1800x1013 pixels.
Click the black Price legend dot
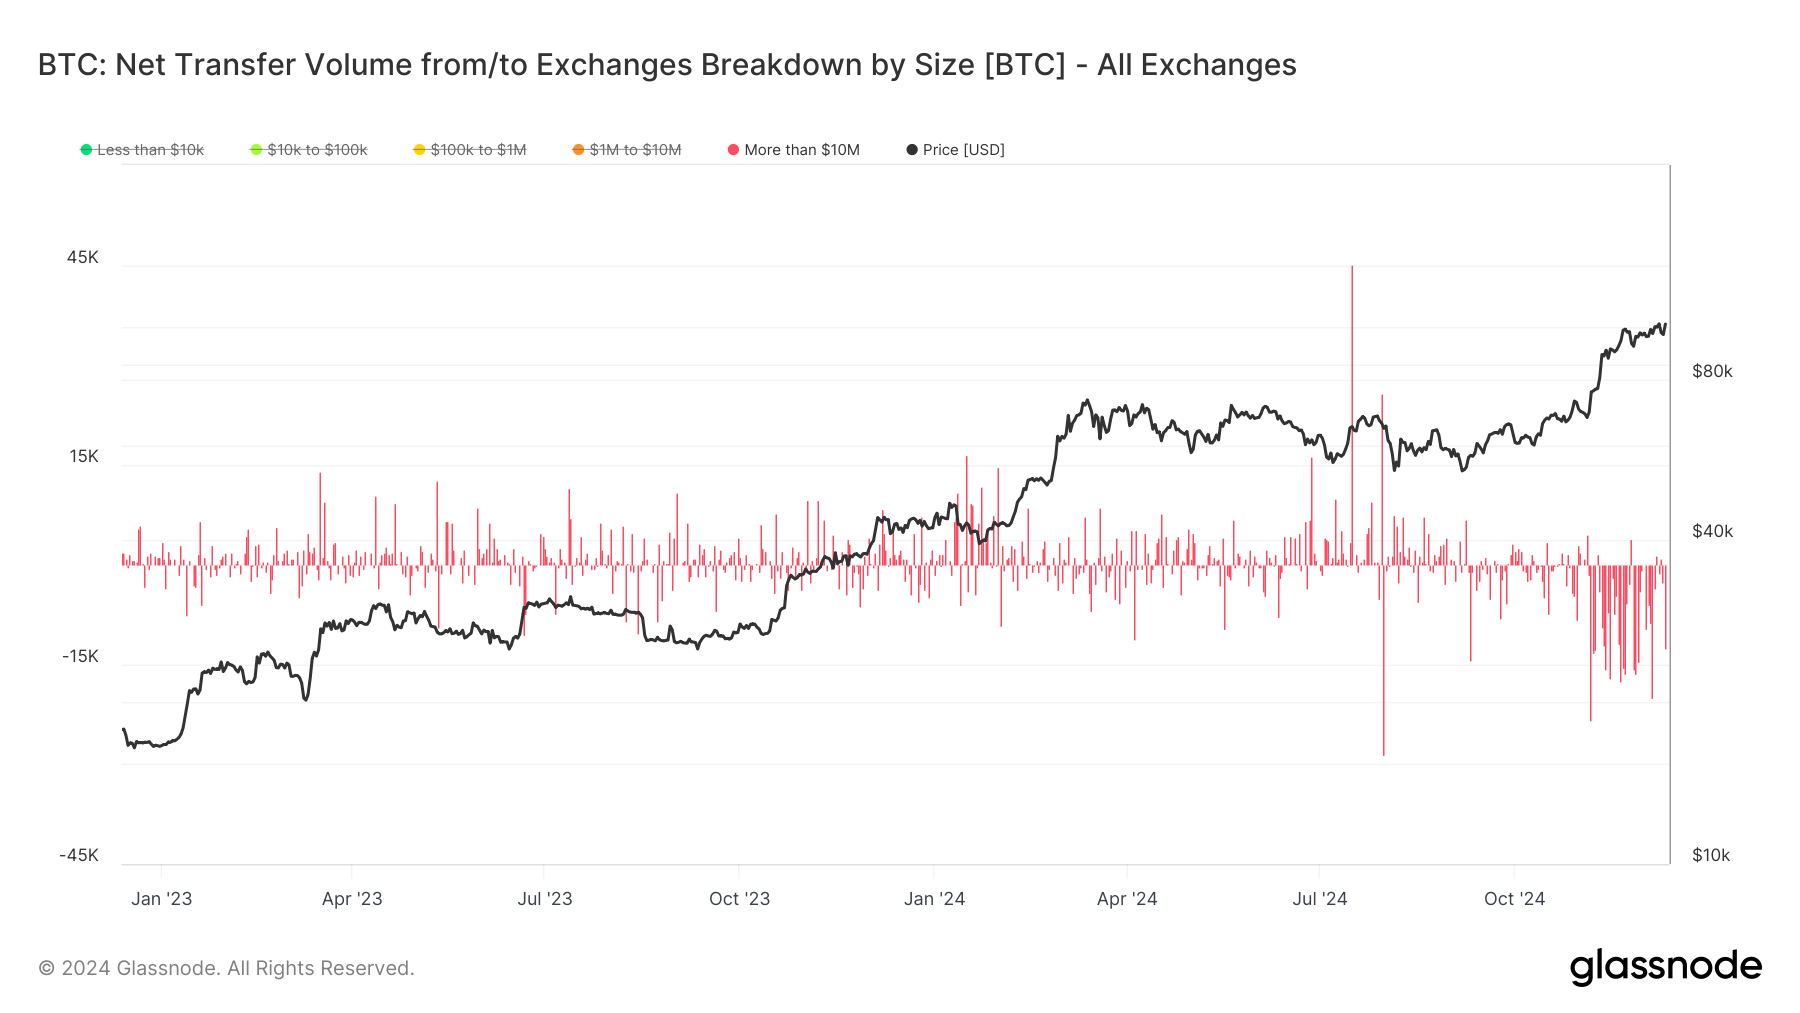tap(912, 150)
